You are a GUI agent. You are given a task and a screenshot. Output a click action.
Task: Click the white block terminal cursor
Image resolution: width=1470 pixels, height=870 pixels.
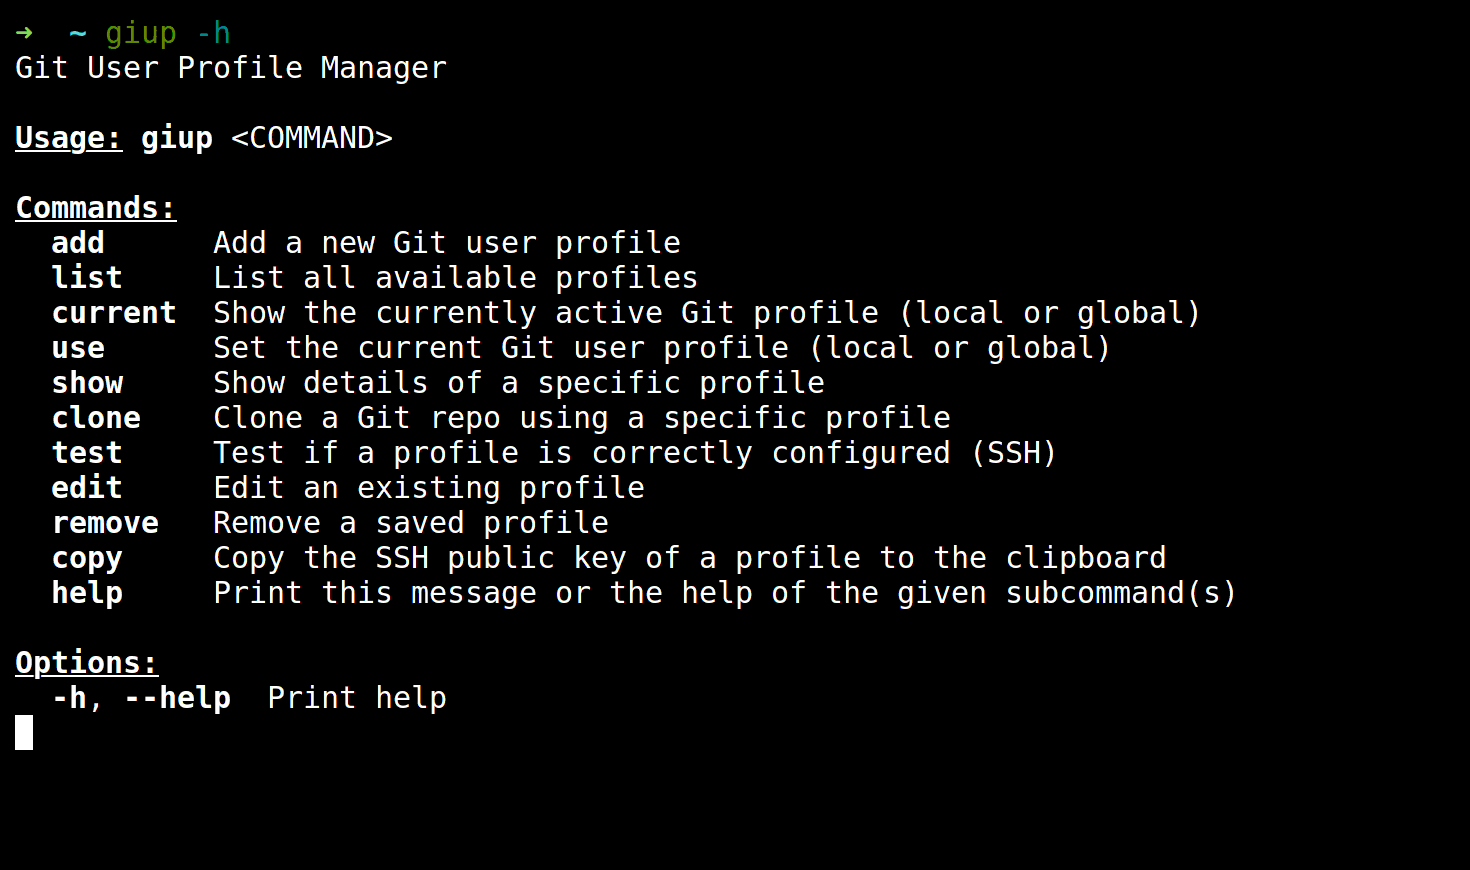24,732
